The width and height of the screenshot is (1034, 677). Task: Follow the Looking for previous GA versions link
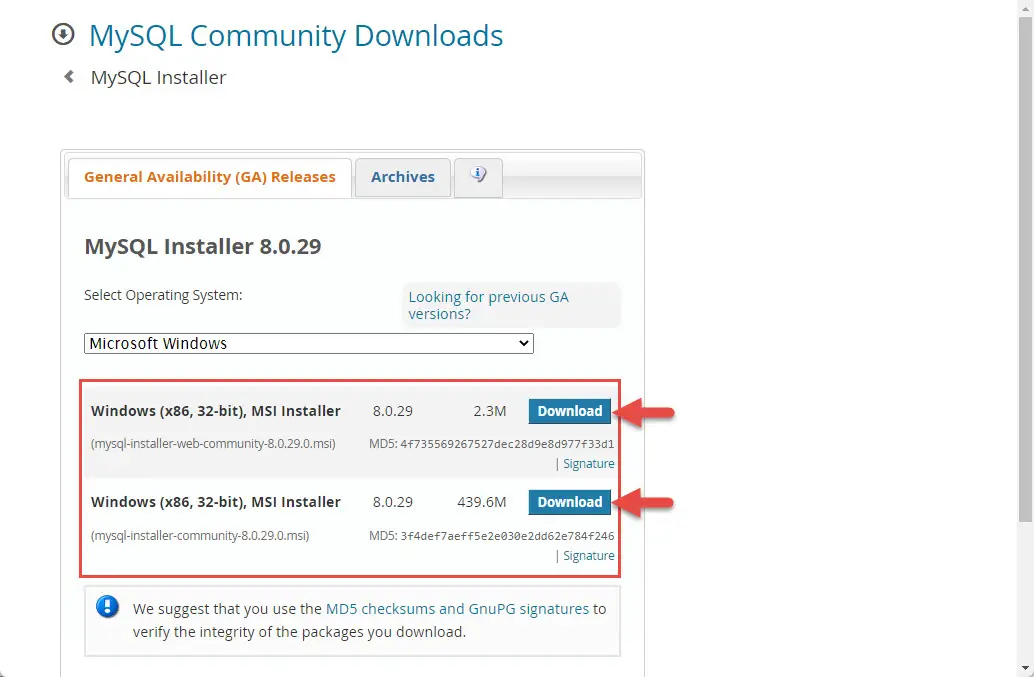tap(488, 305)
